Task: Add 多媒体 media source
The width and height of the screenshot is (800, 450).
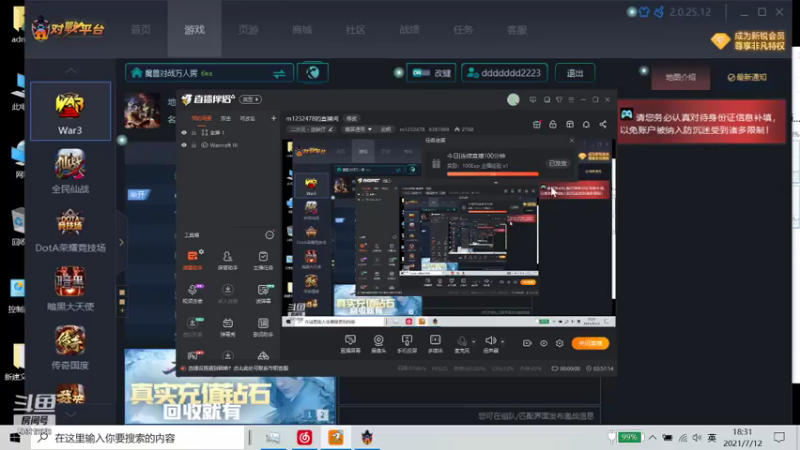Action: click(x=435, y=344)
